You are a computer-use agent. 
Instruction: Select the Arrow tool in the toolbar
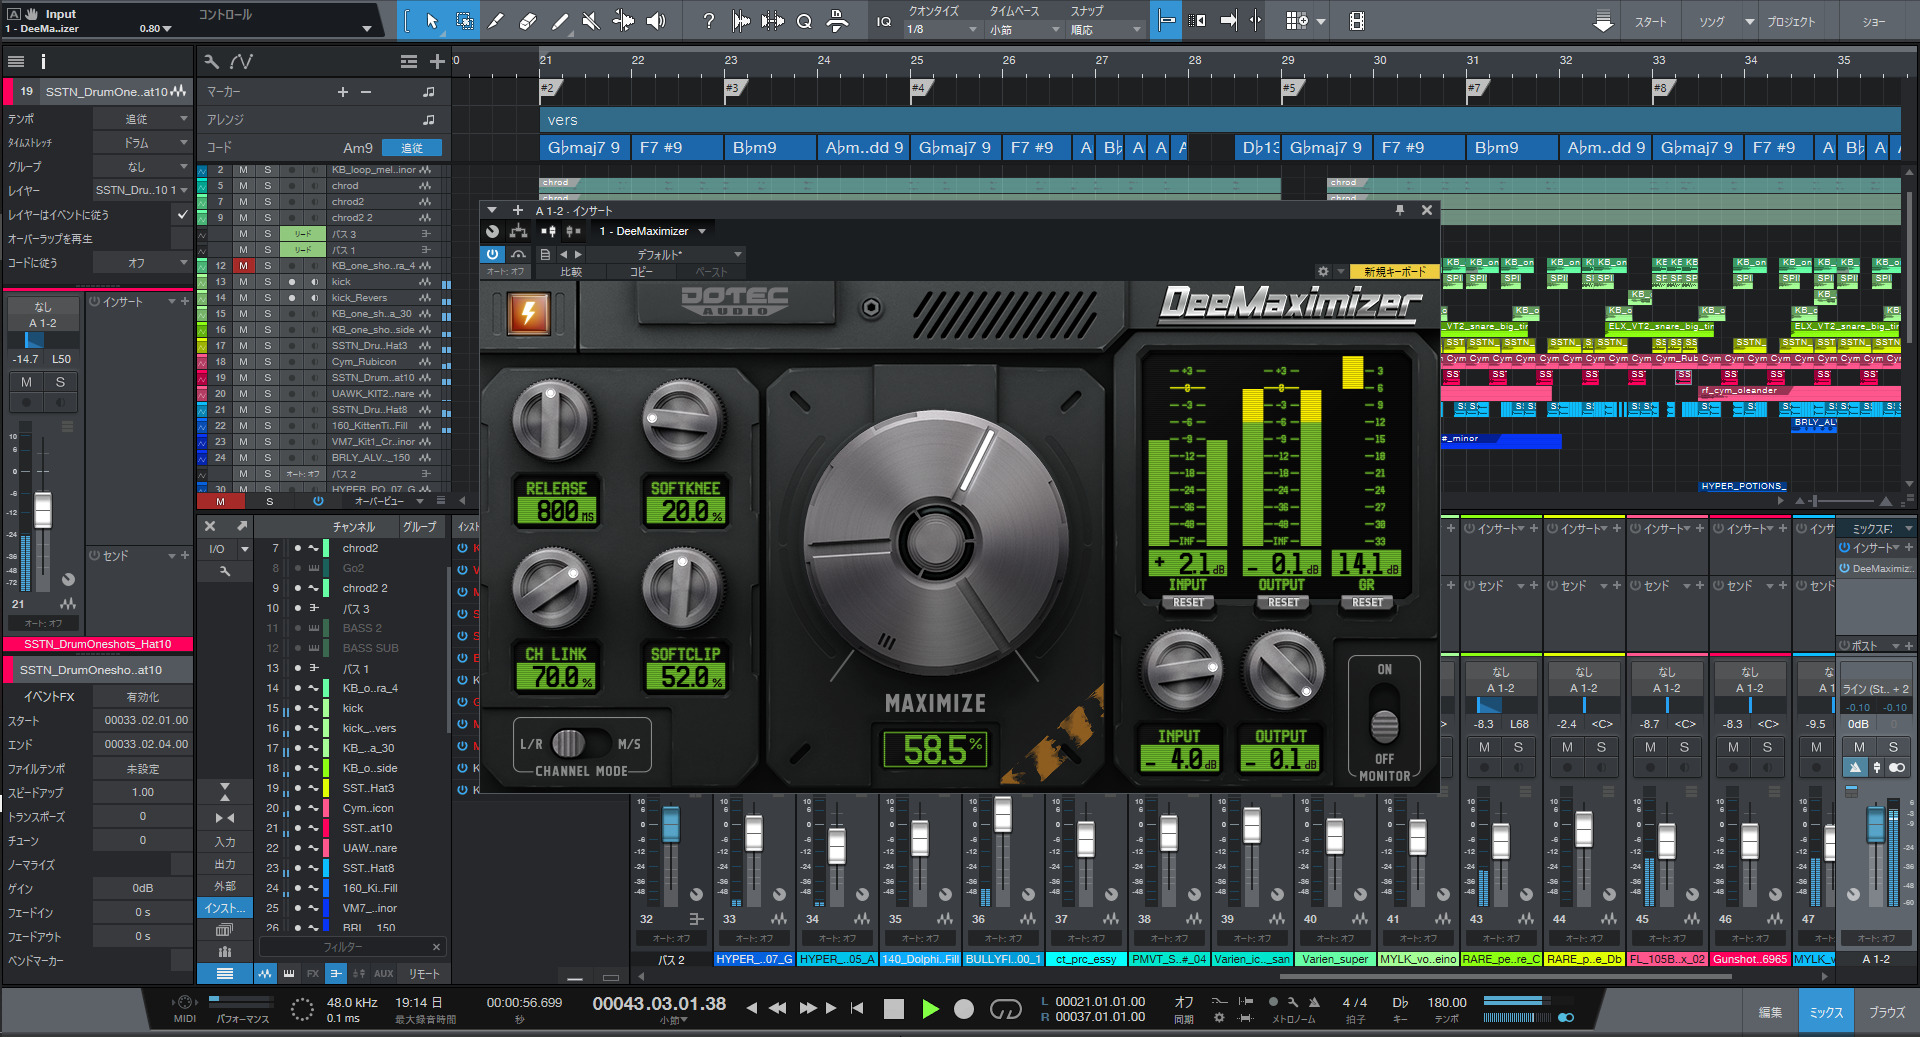tap(432, 21)
